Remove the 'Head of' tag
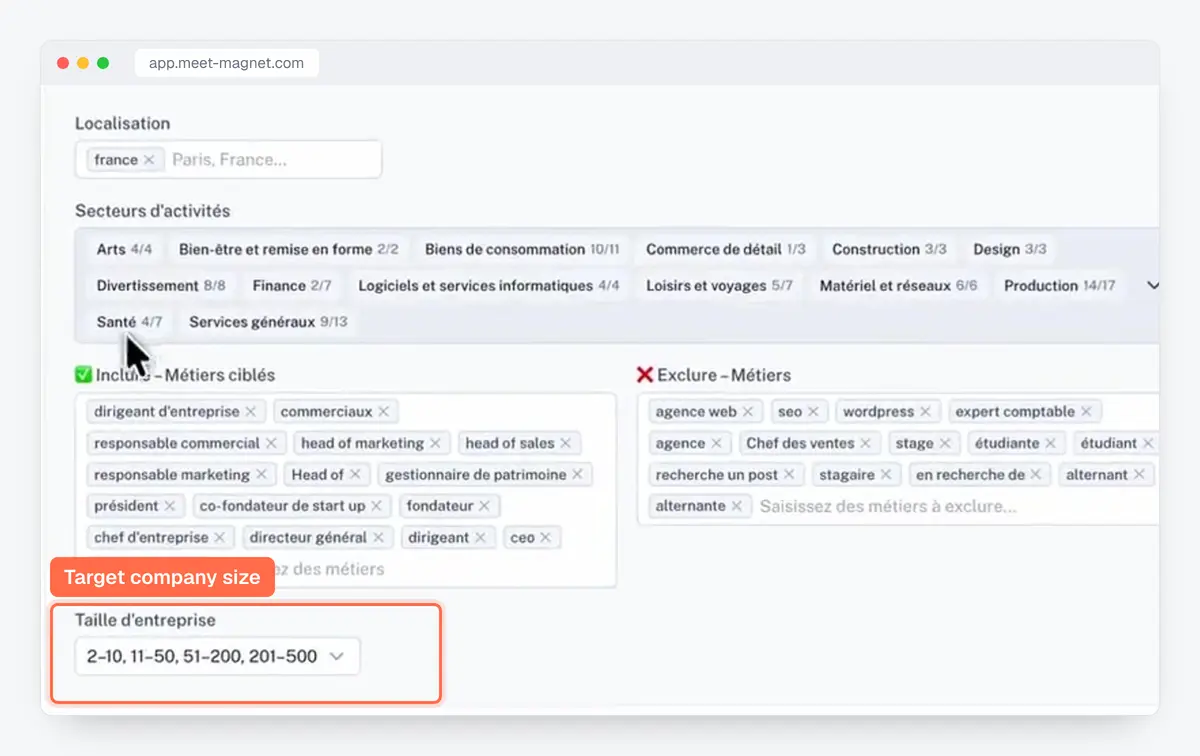 click(355, 475)
